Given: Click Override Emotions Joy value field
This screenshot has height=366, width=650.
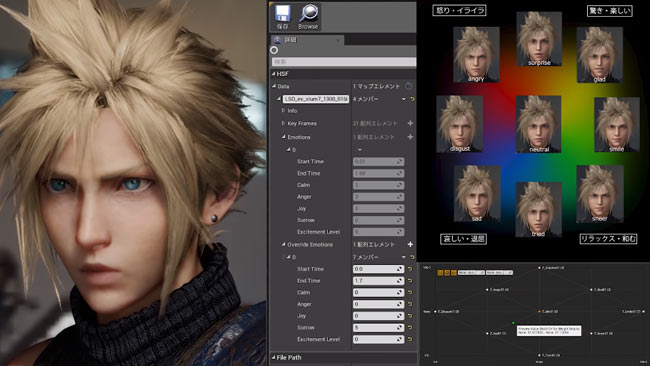Looking at the screenshot, I should click(378, 316).
